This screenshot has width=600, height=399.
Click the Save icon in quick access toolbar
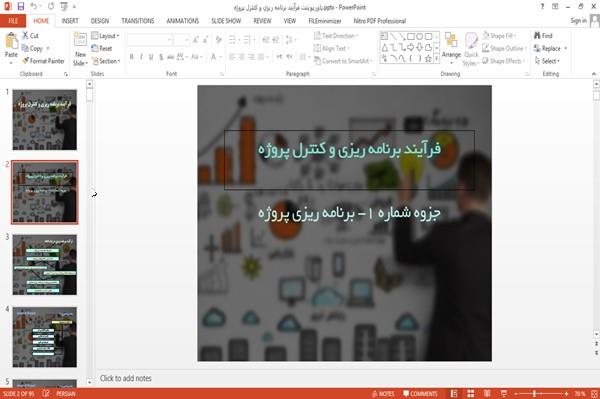click(x=21, y=7)
